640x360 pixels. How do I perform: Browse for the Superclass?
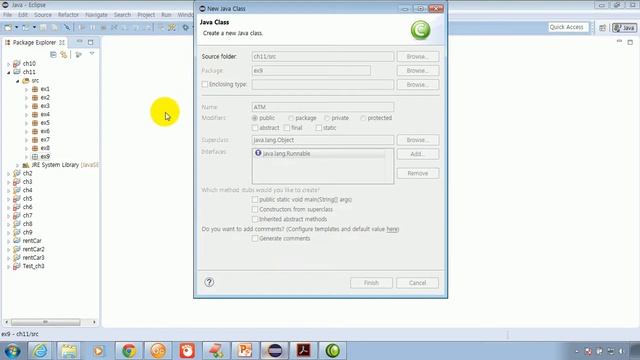pyautogui.click(x=418, y=140)
